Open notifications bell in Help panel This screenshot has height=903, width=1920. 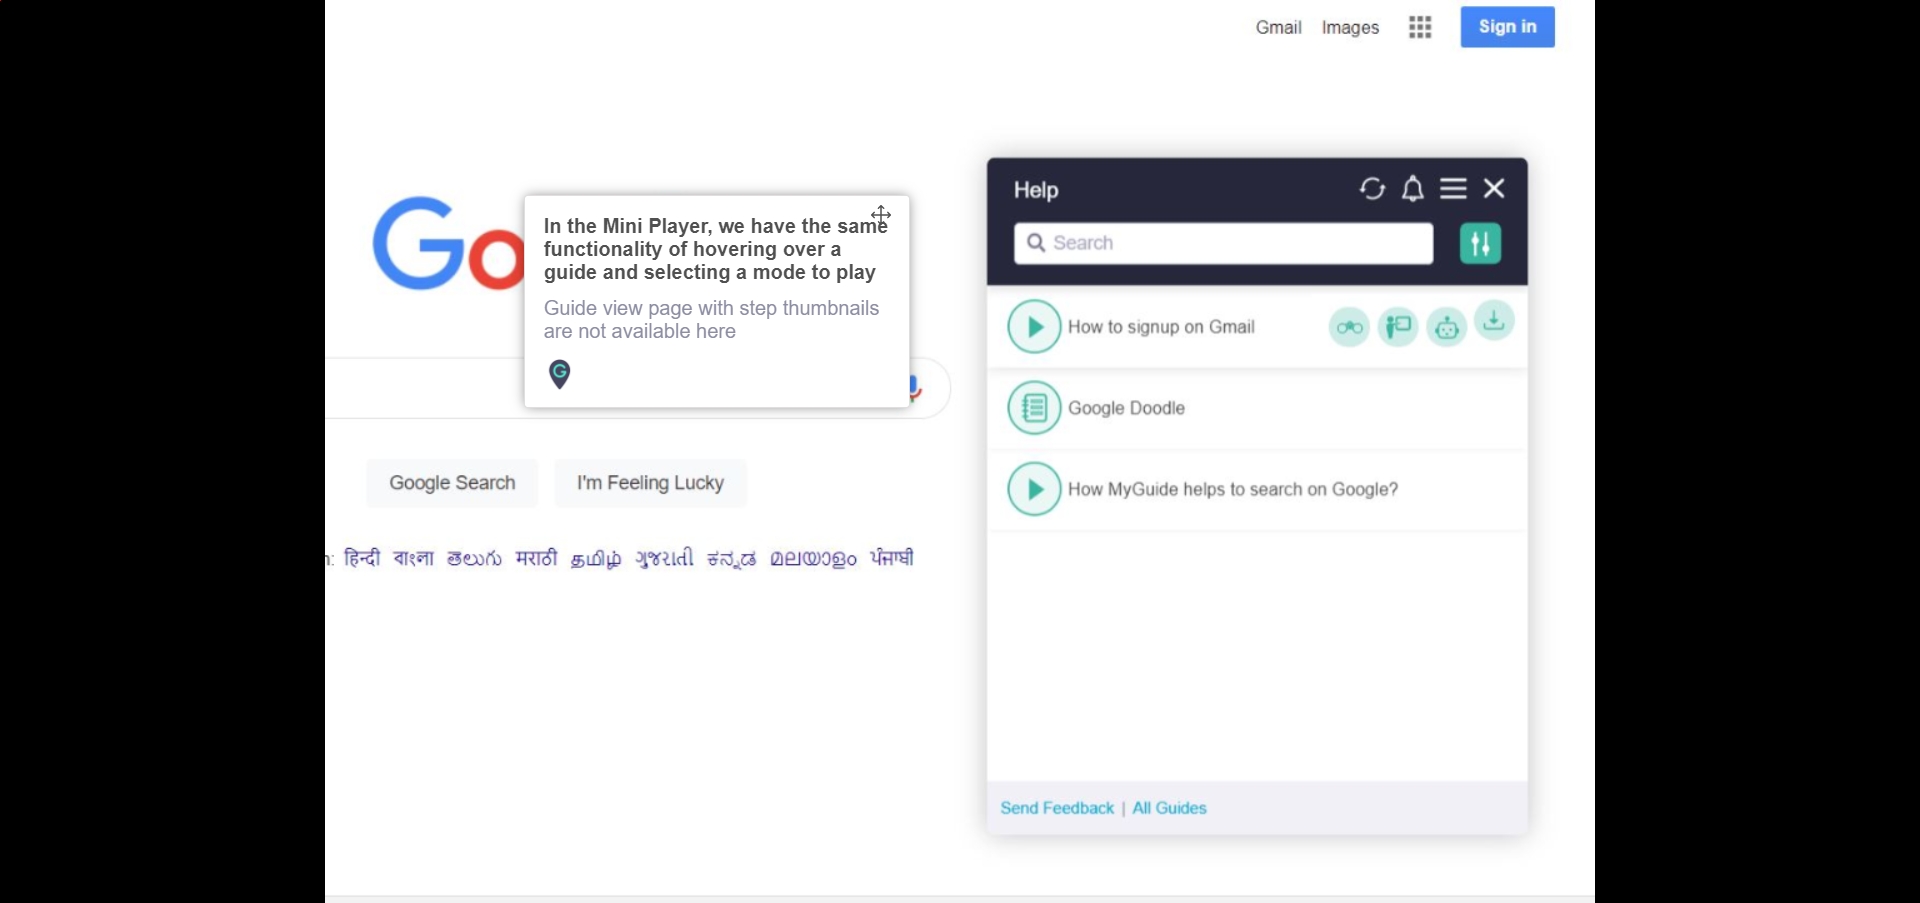pos(1413,189)
